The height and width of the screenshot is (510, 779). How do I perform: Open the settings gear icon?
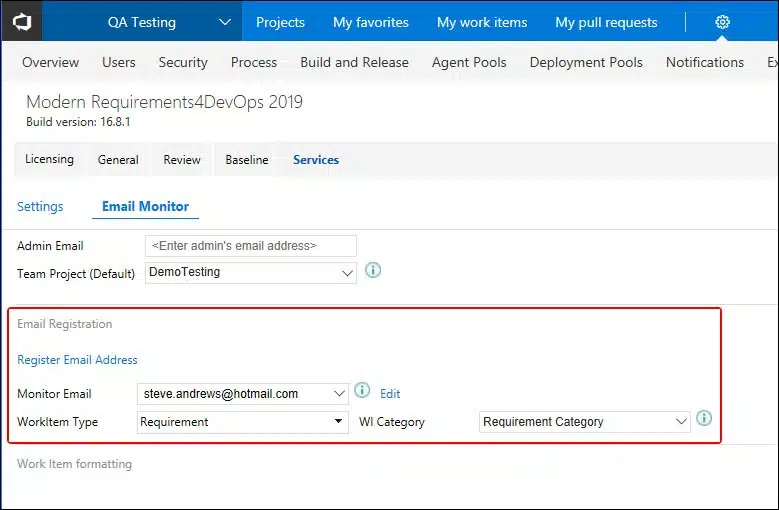pos(723,22)
